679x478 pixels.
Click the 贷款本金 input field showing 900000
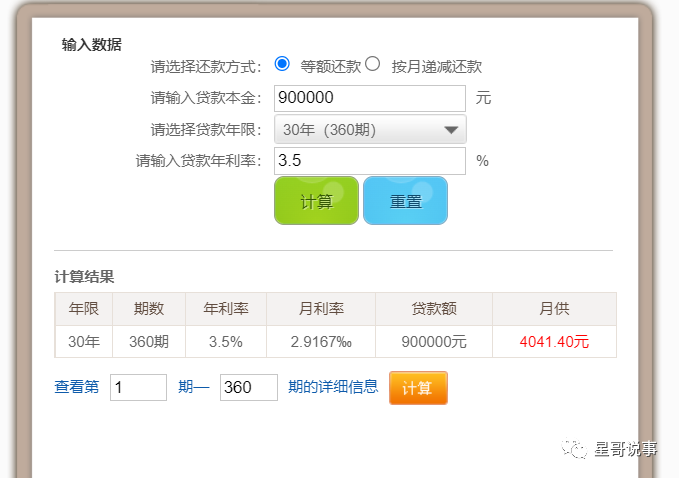pyautogui.click(x=370, y=98)
